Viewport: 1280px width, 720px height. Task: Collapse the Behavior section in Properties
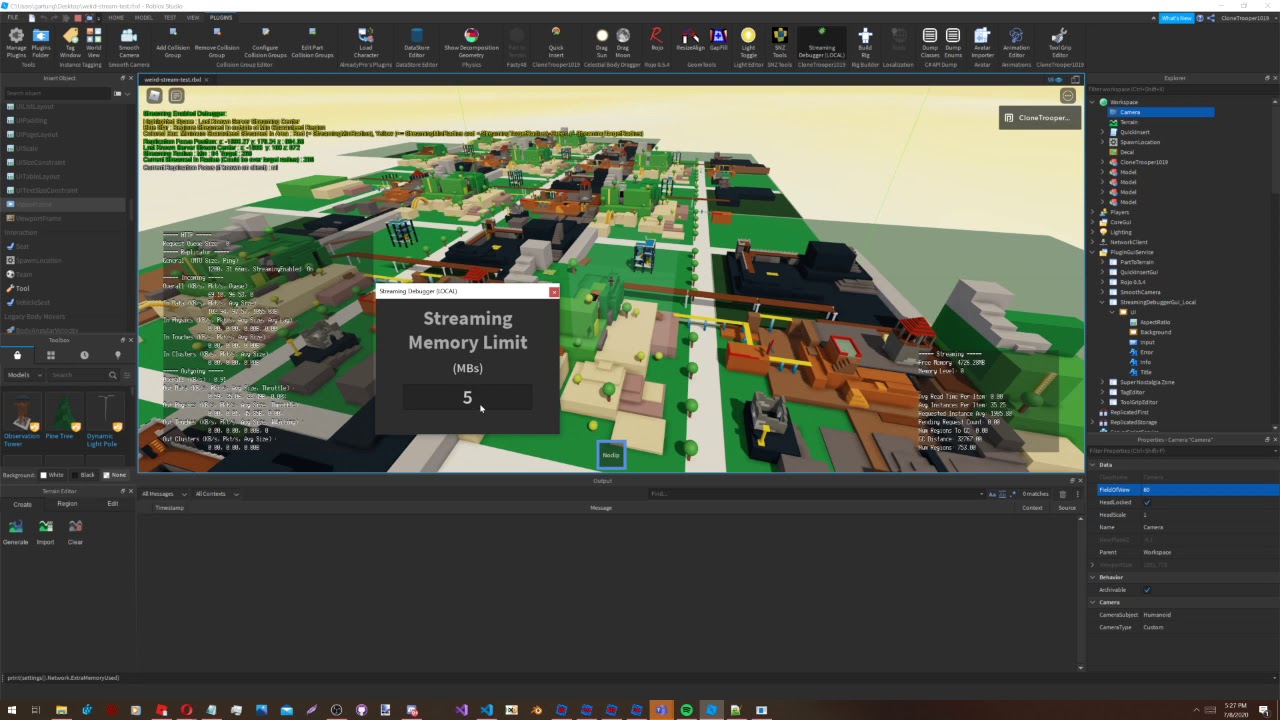(x=1093, y=577)
